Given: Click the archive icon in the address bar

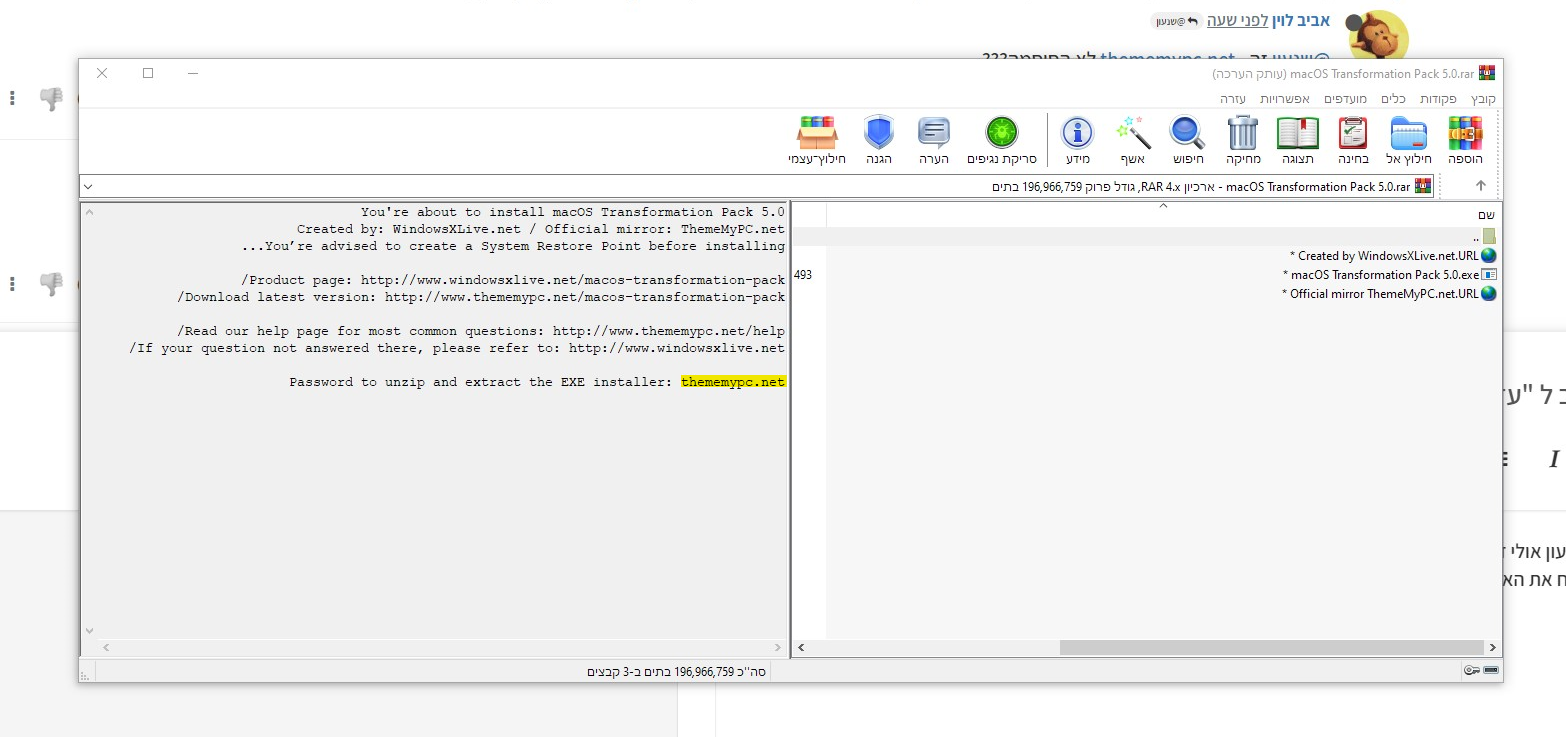Looking at the screenshot, I should tap(1423, 186).
